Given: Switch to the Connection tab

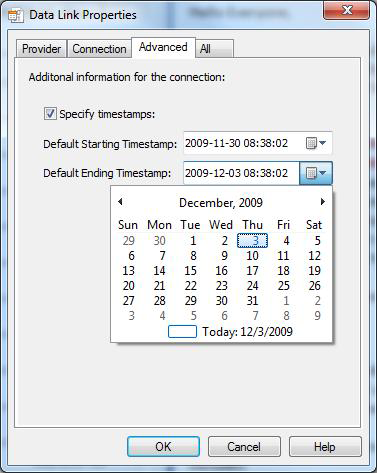Looking at the screenshot, I should [x=99, y=49].
